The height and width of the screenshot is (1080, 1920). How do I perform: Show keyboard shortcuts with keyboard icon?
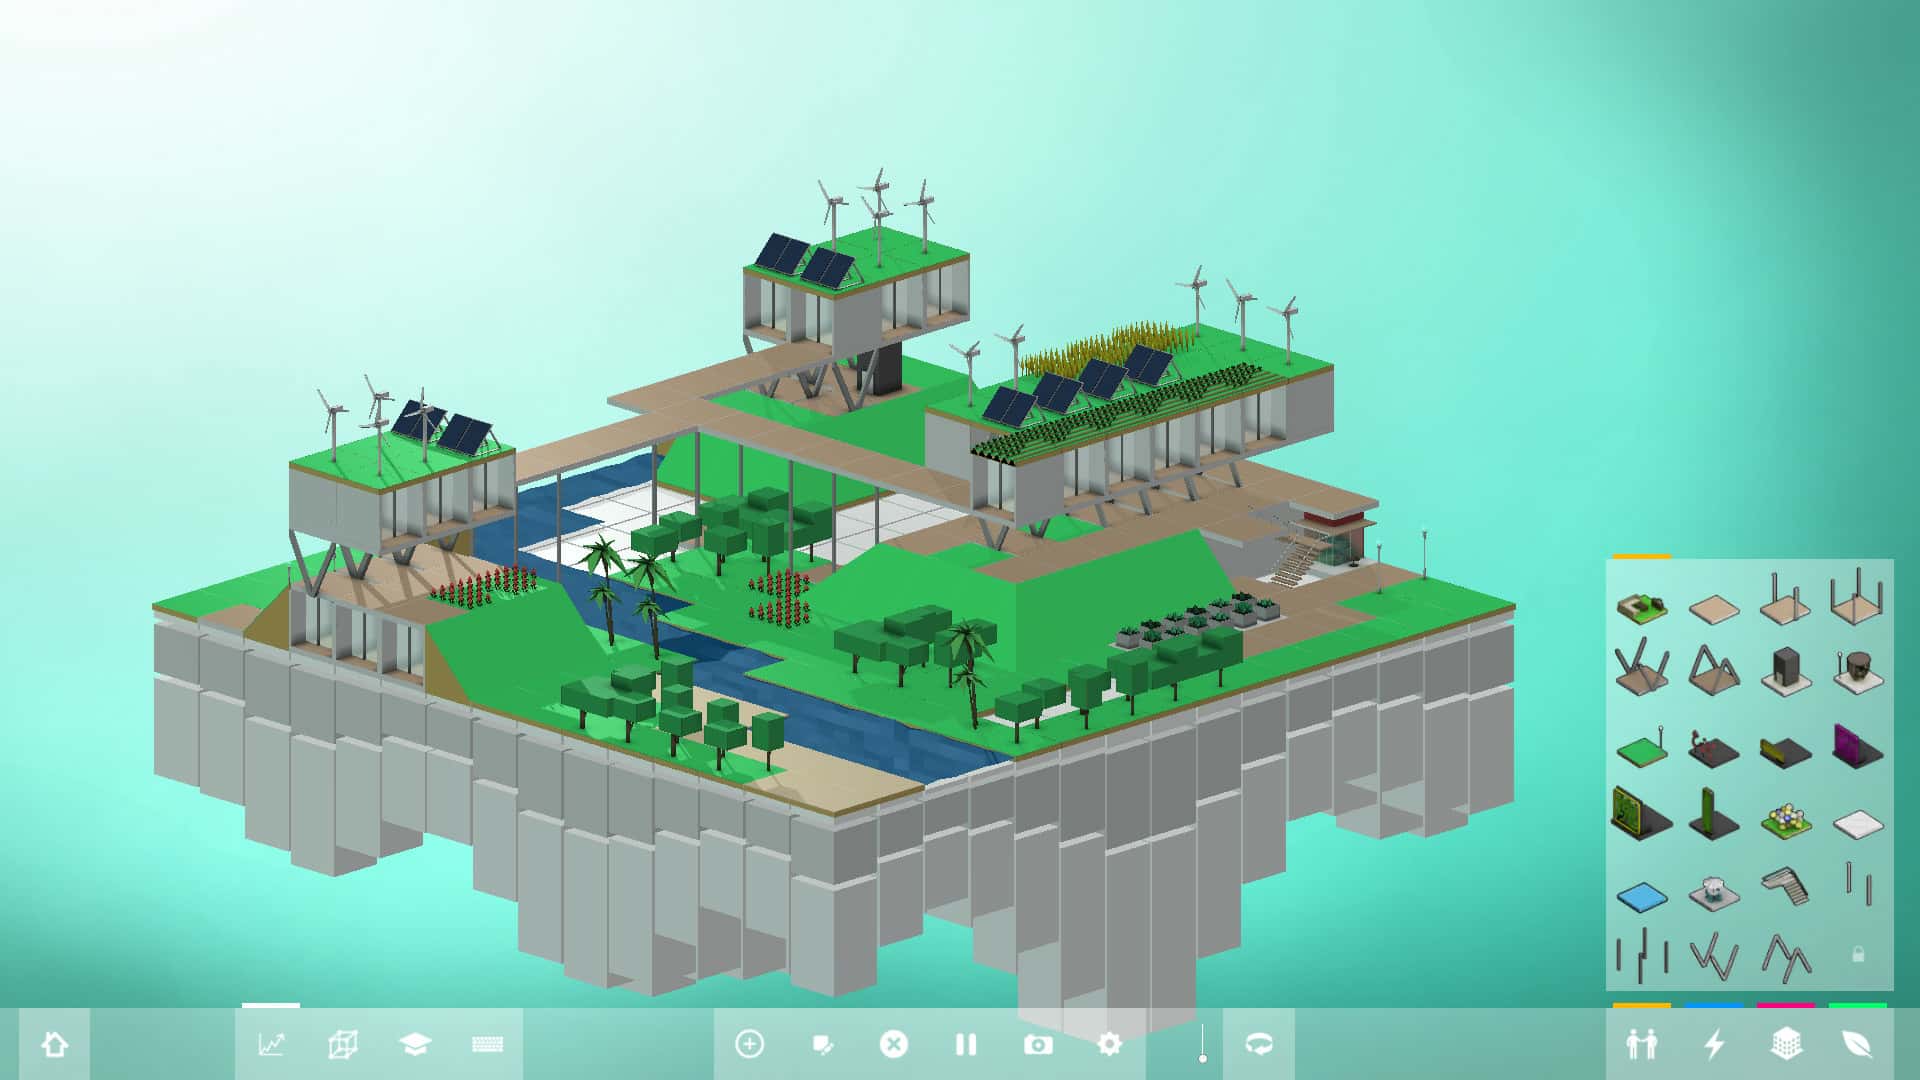click(487, 1045)
